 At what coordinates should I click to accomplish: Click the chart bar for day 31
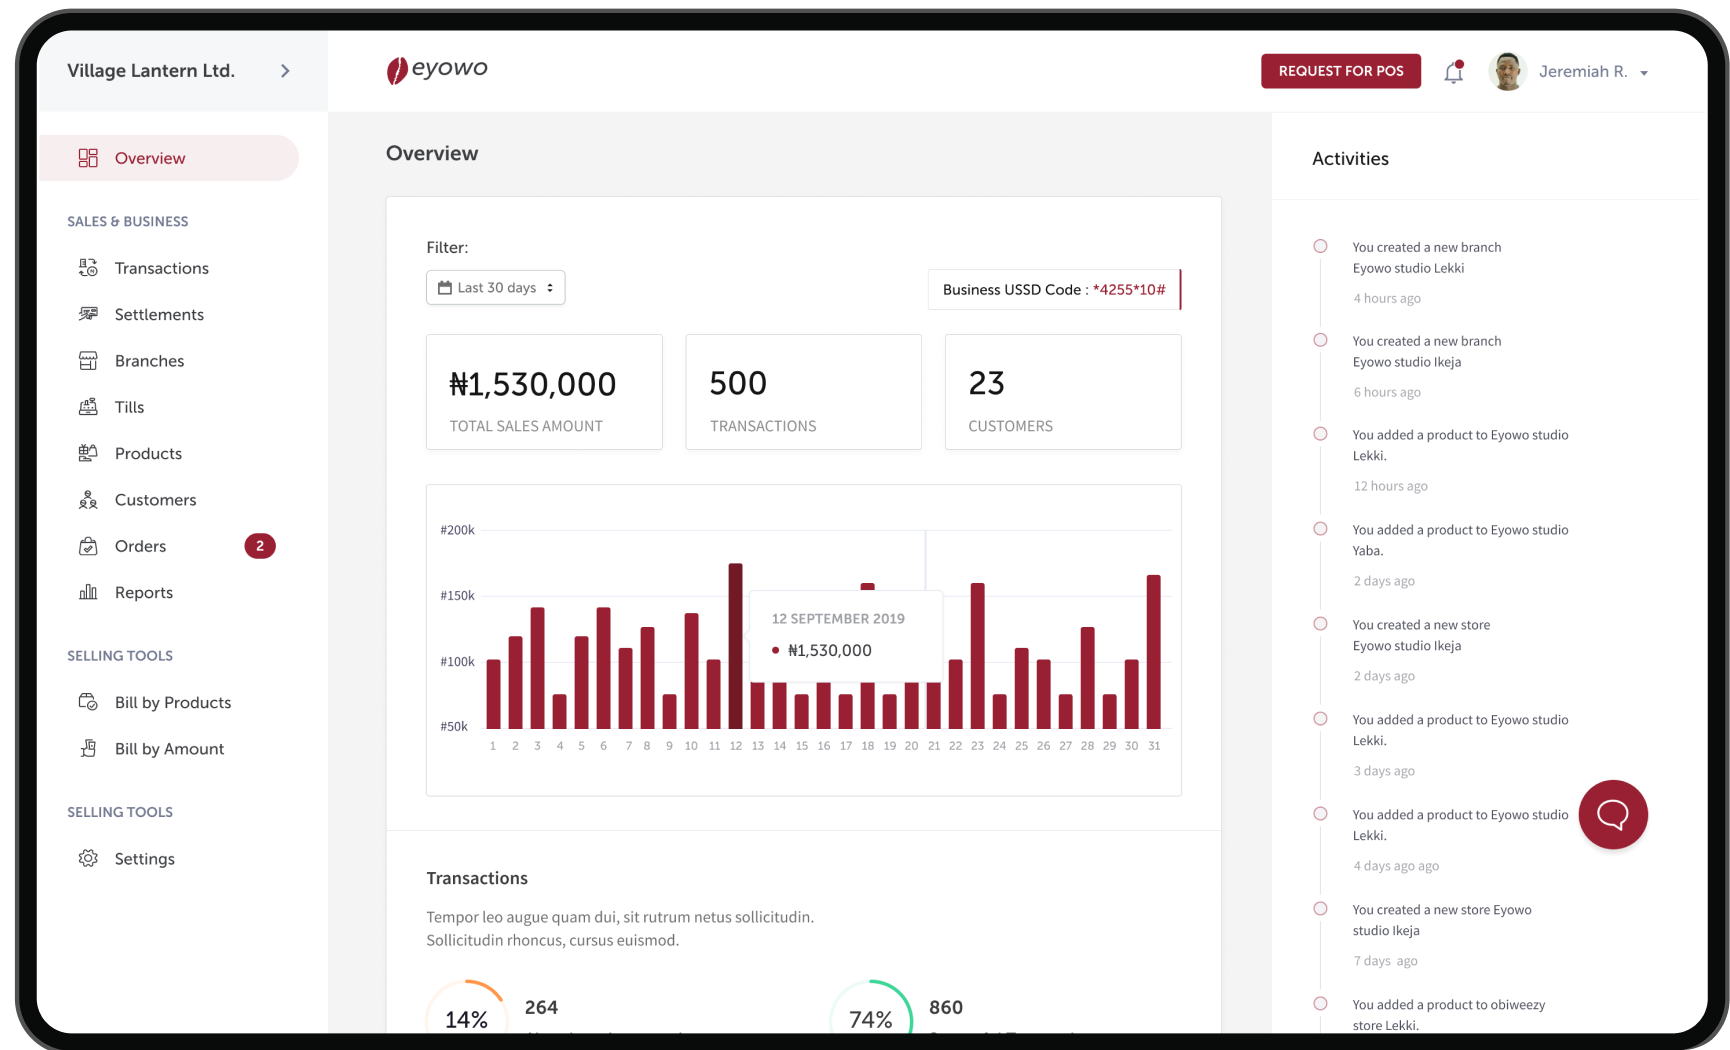(x=1154, y=651)
